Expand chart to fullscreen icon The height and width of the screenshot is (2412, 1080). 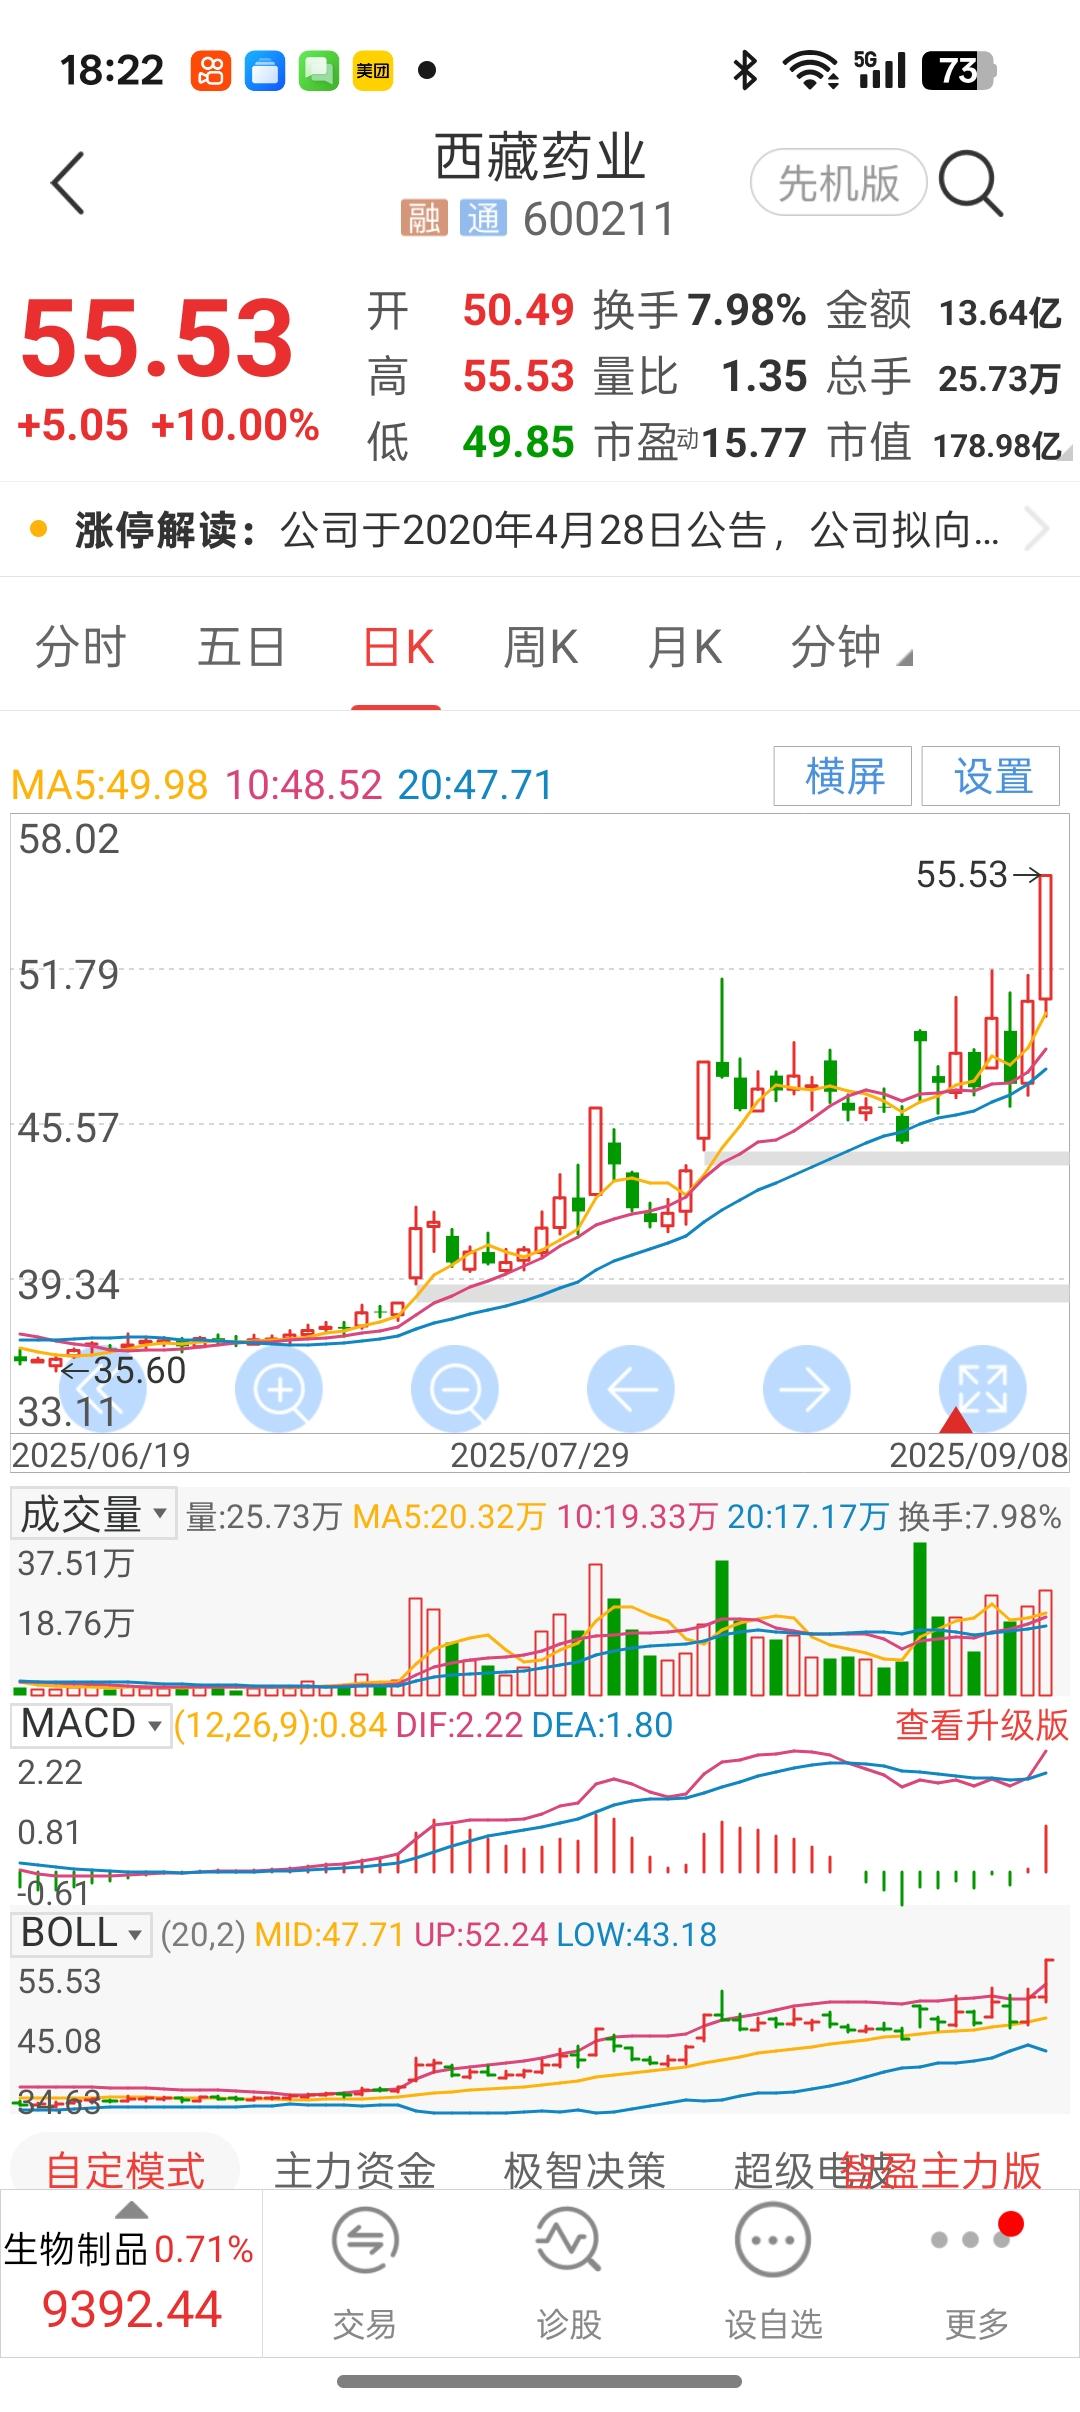point(983,1389)
